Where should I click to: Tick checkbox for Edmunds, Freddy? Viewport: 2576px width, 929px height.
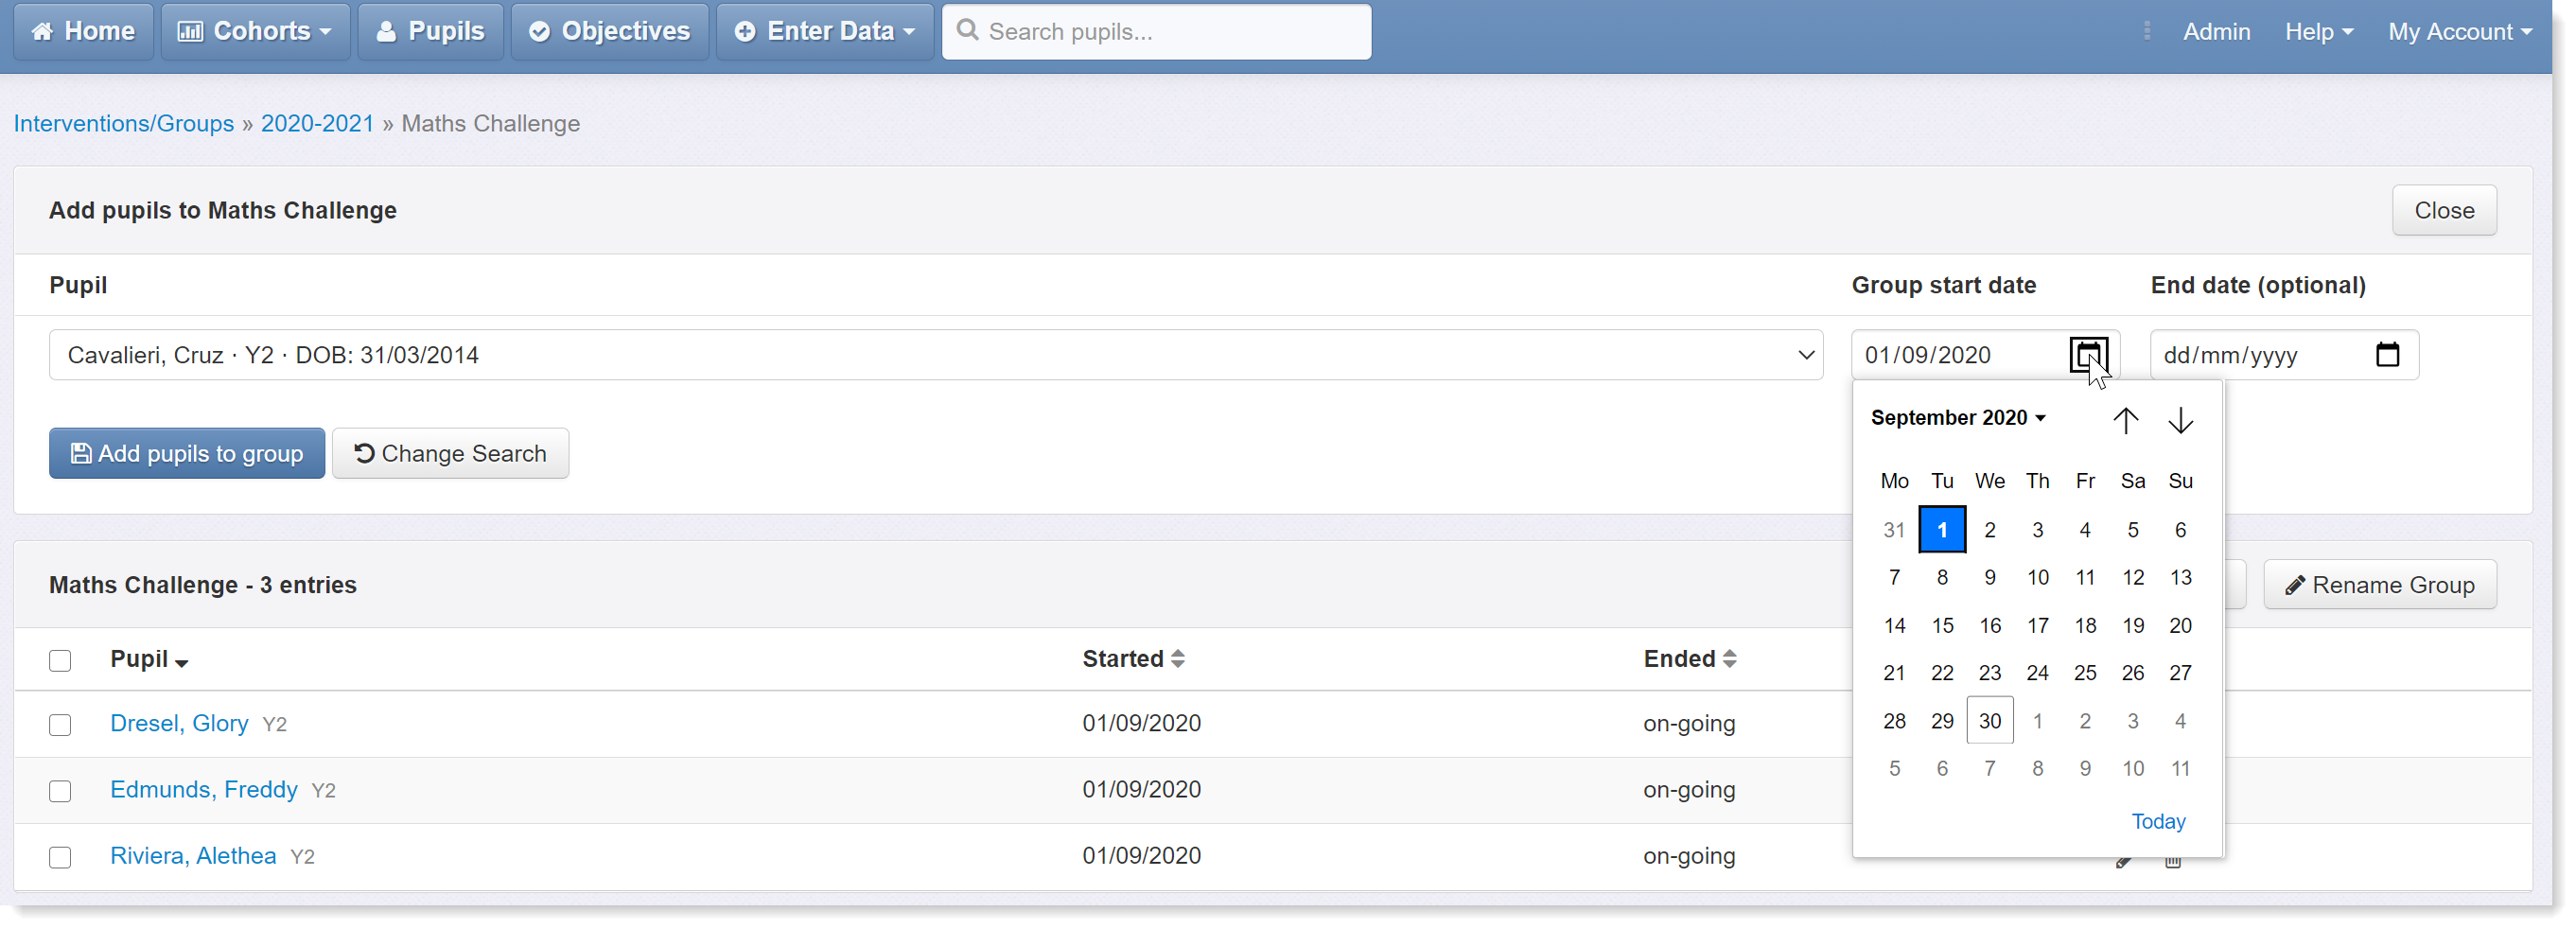(60, 790)
